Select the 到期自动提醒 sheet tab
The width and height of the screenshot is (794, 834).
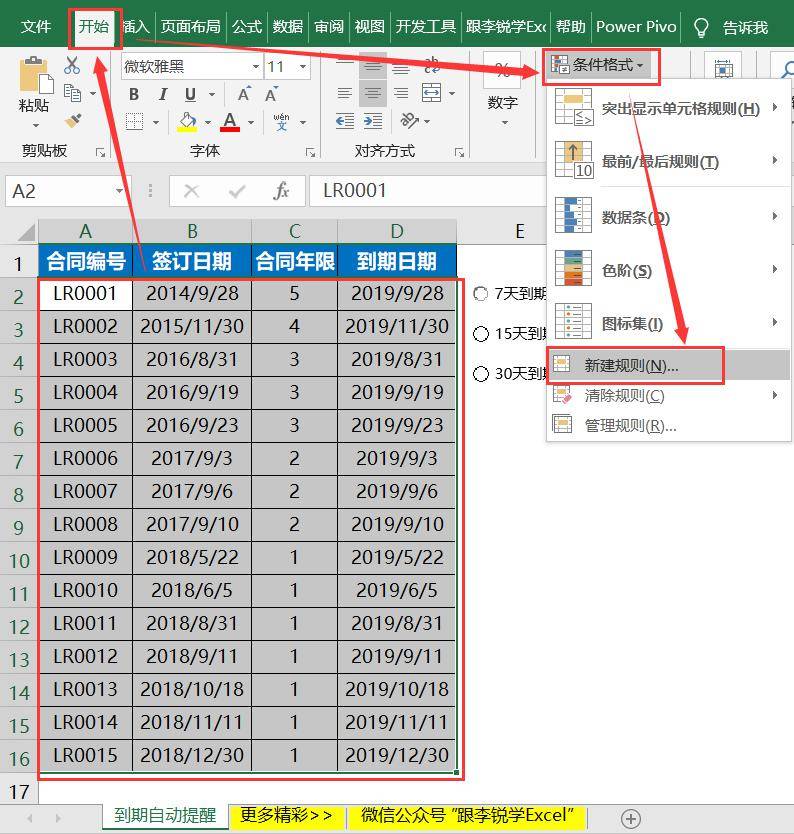point(165,816)
